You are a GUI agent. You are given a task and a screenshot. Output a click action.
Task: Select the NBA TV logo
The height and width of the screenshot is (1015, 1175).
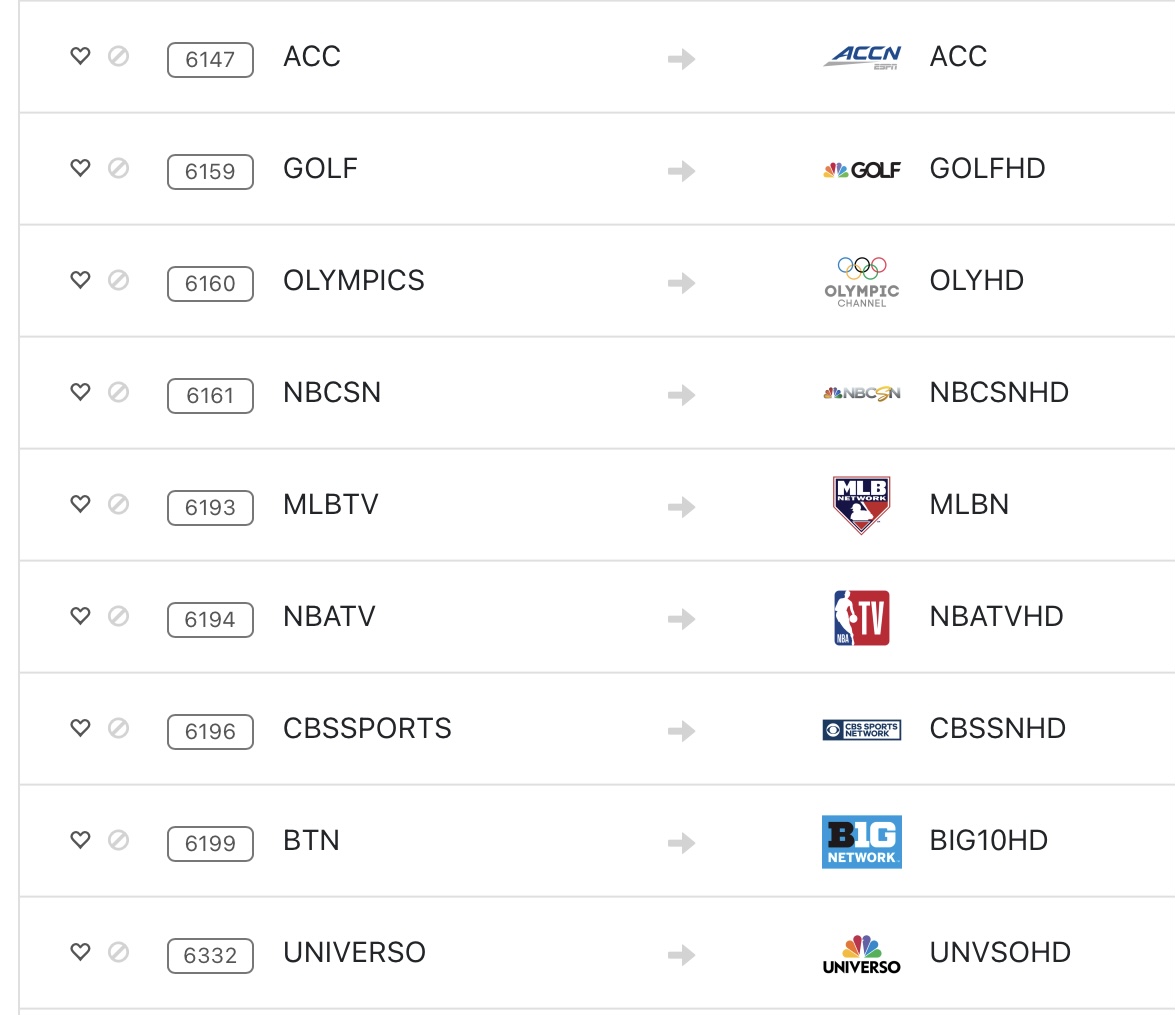coord(861,617)
